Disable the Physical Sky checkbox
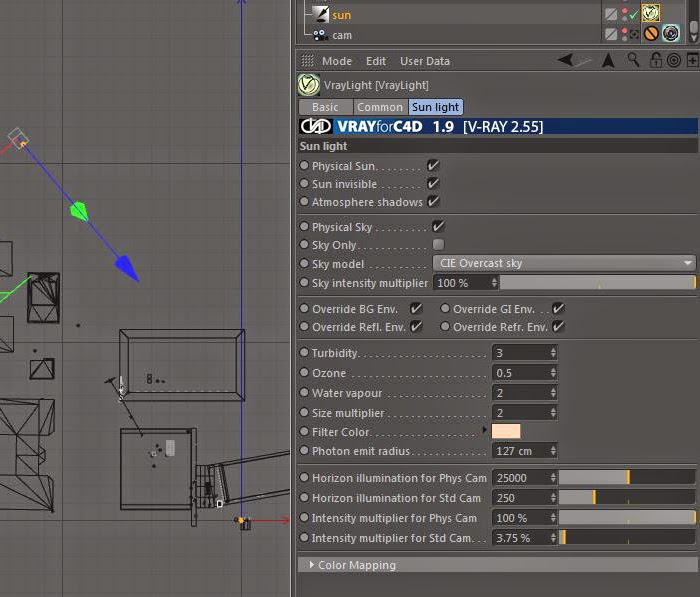700x597 pixels. tap(438, 226)
